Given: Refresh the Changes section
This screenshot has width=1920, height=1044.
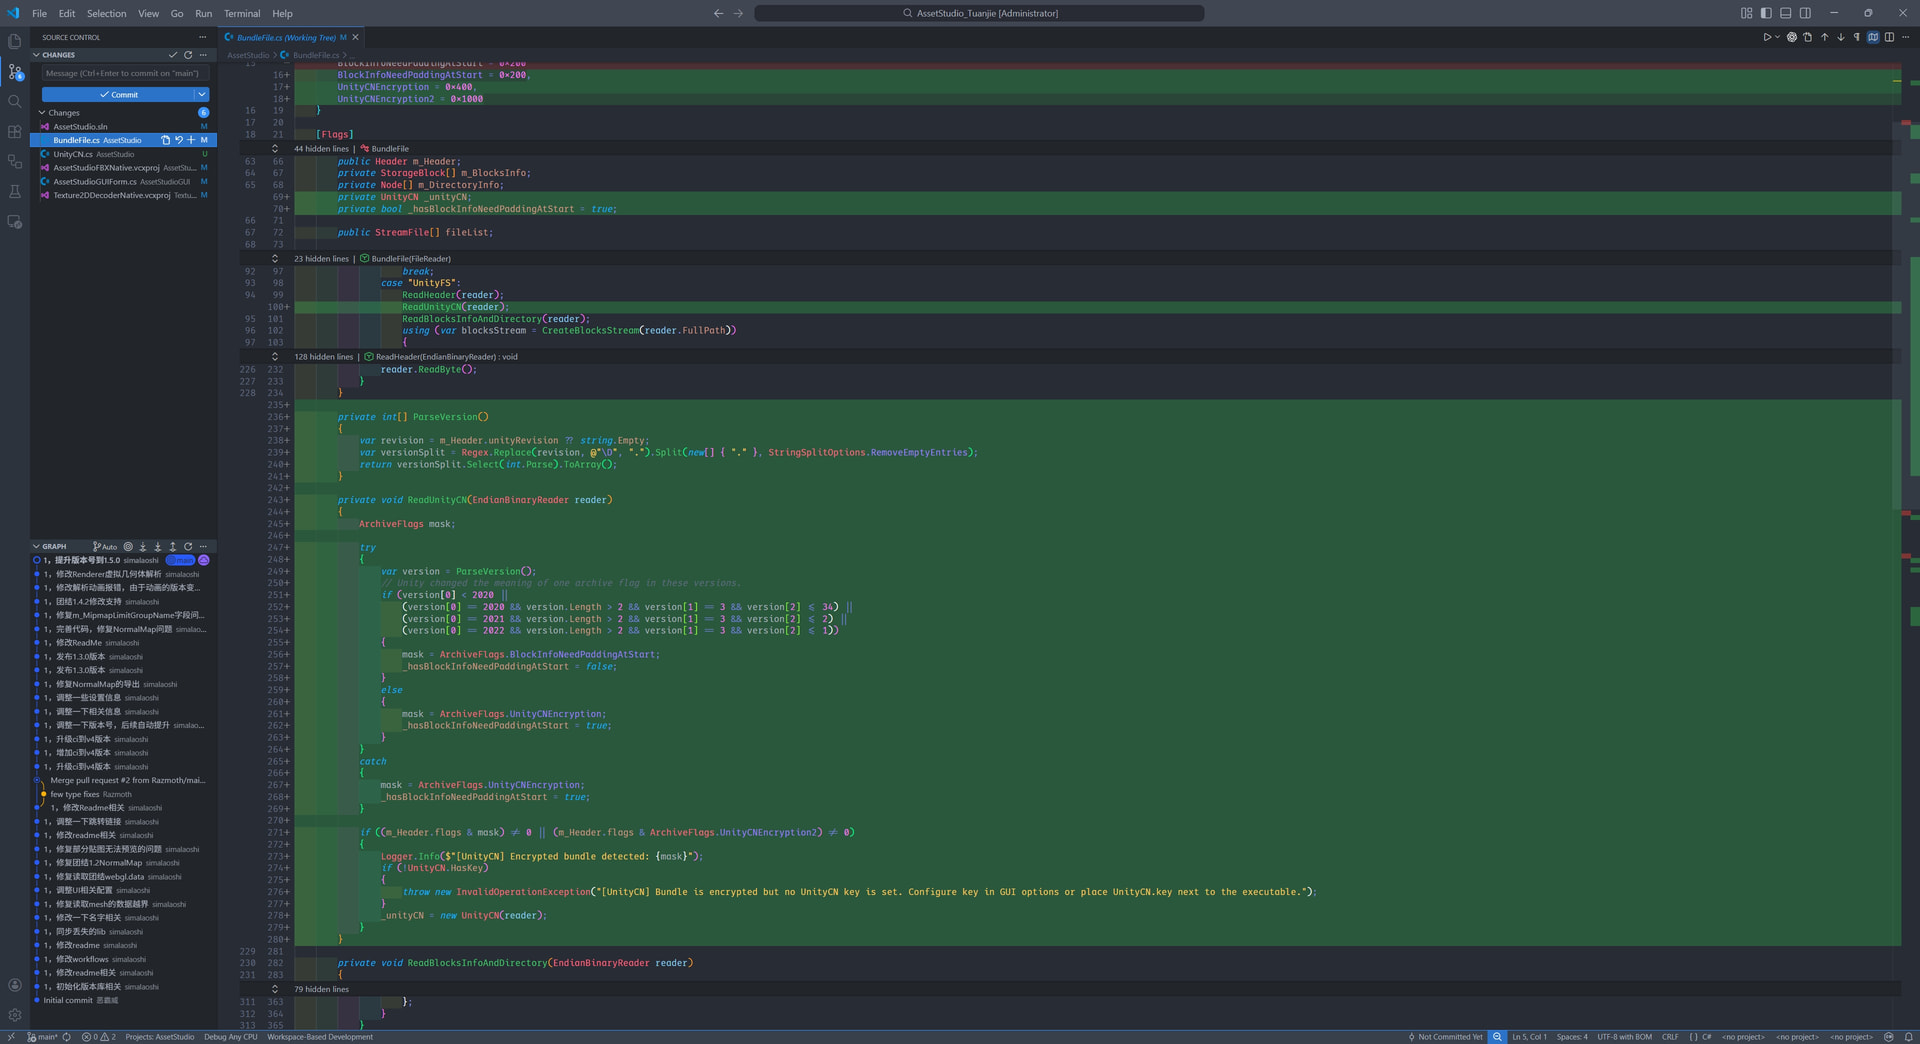Looking at the screenshot, I should [x=188, y=55].
